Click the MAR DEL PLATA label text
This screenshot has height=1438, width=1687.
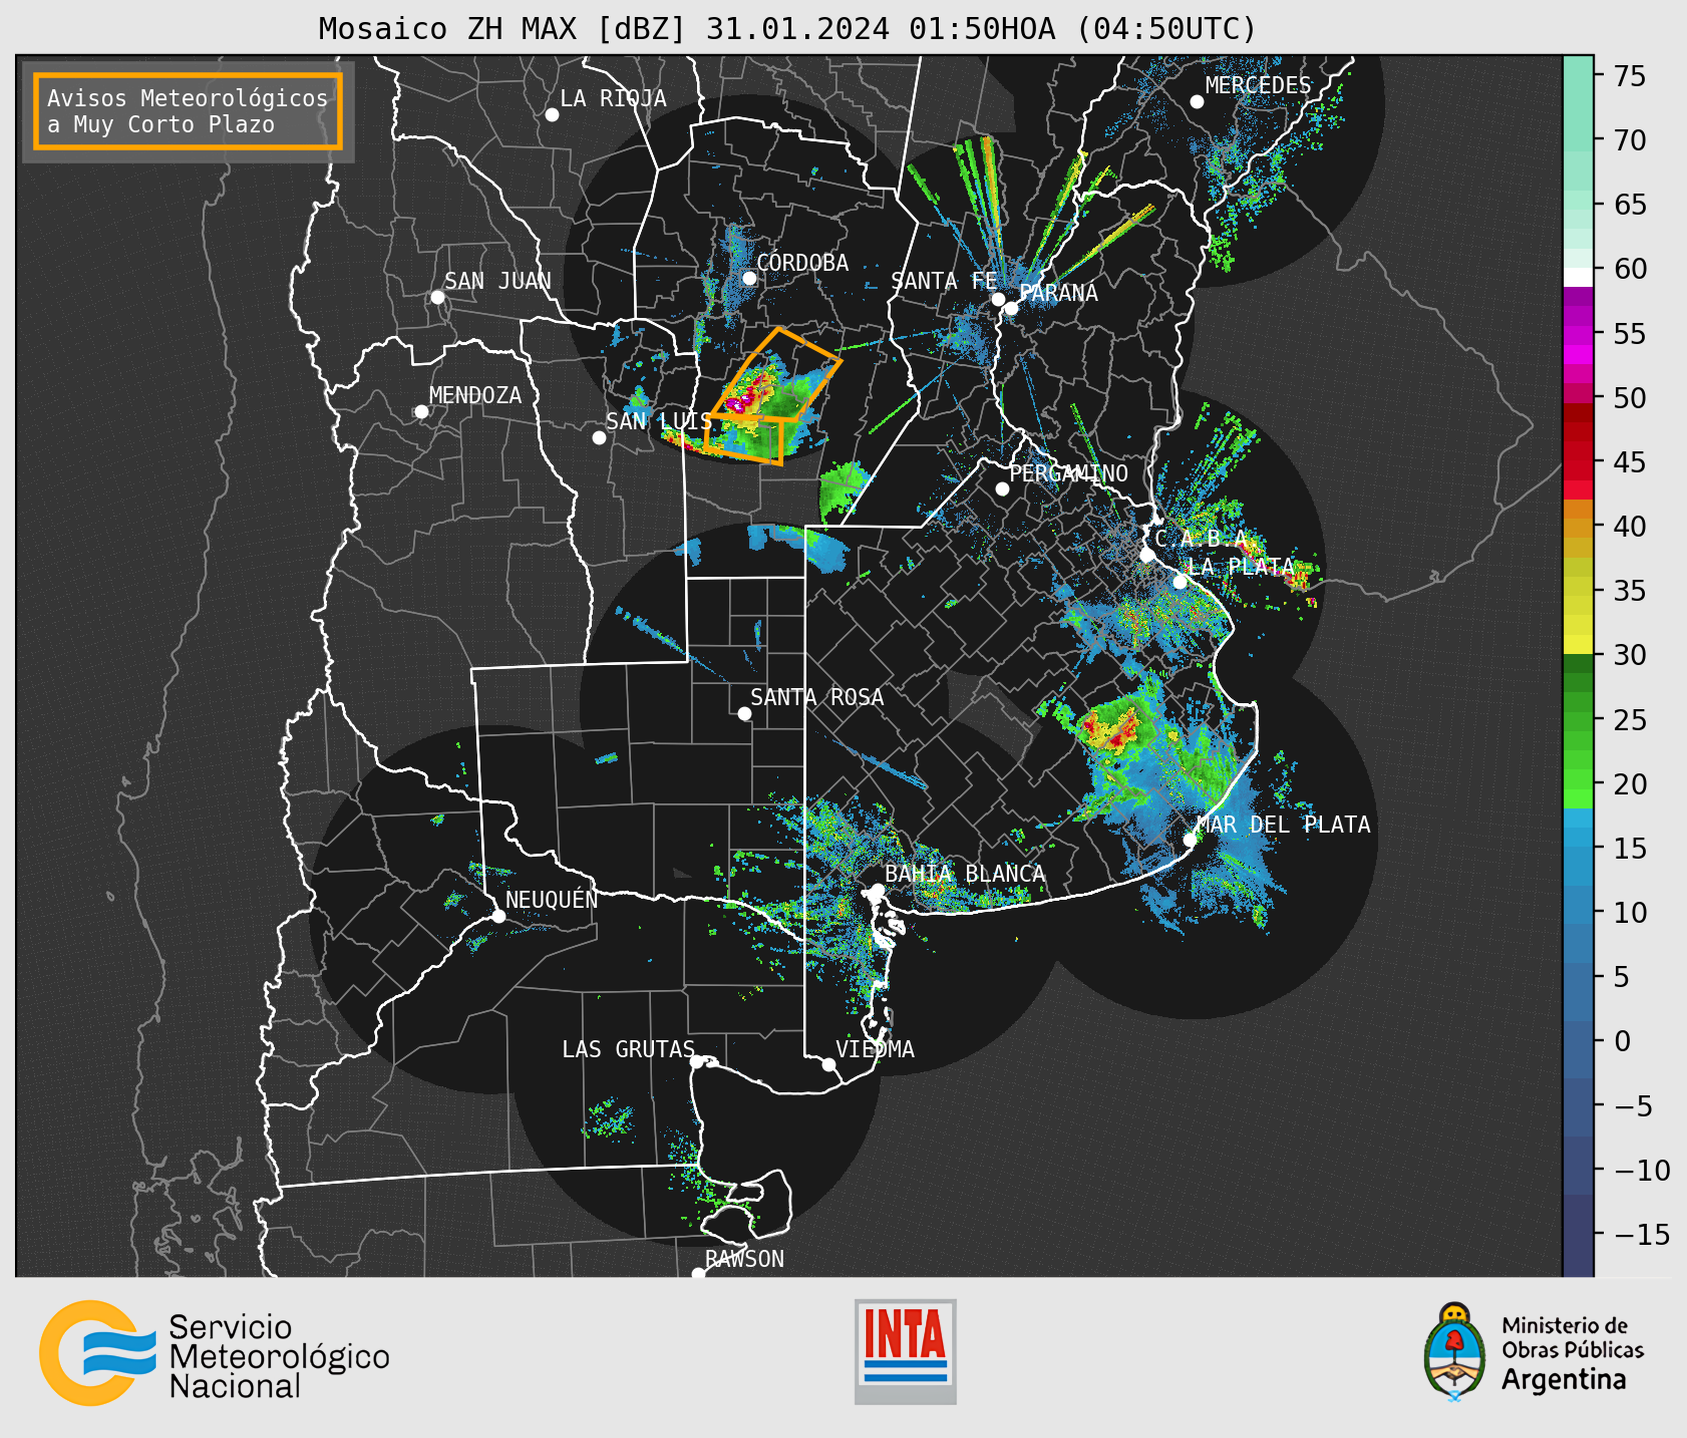(1283, 825)
